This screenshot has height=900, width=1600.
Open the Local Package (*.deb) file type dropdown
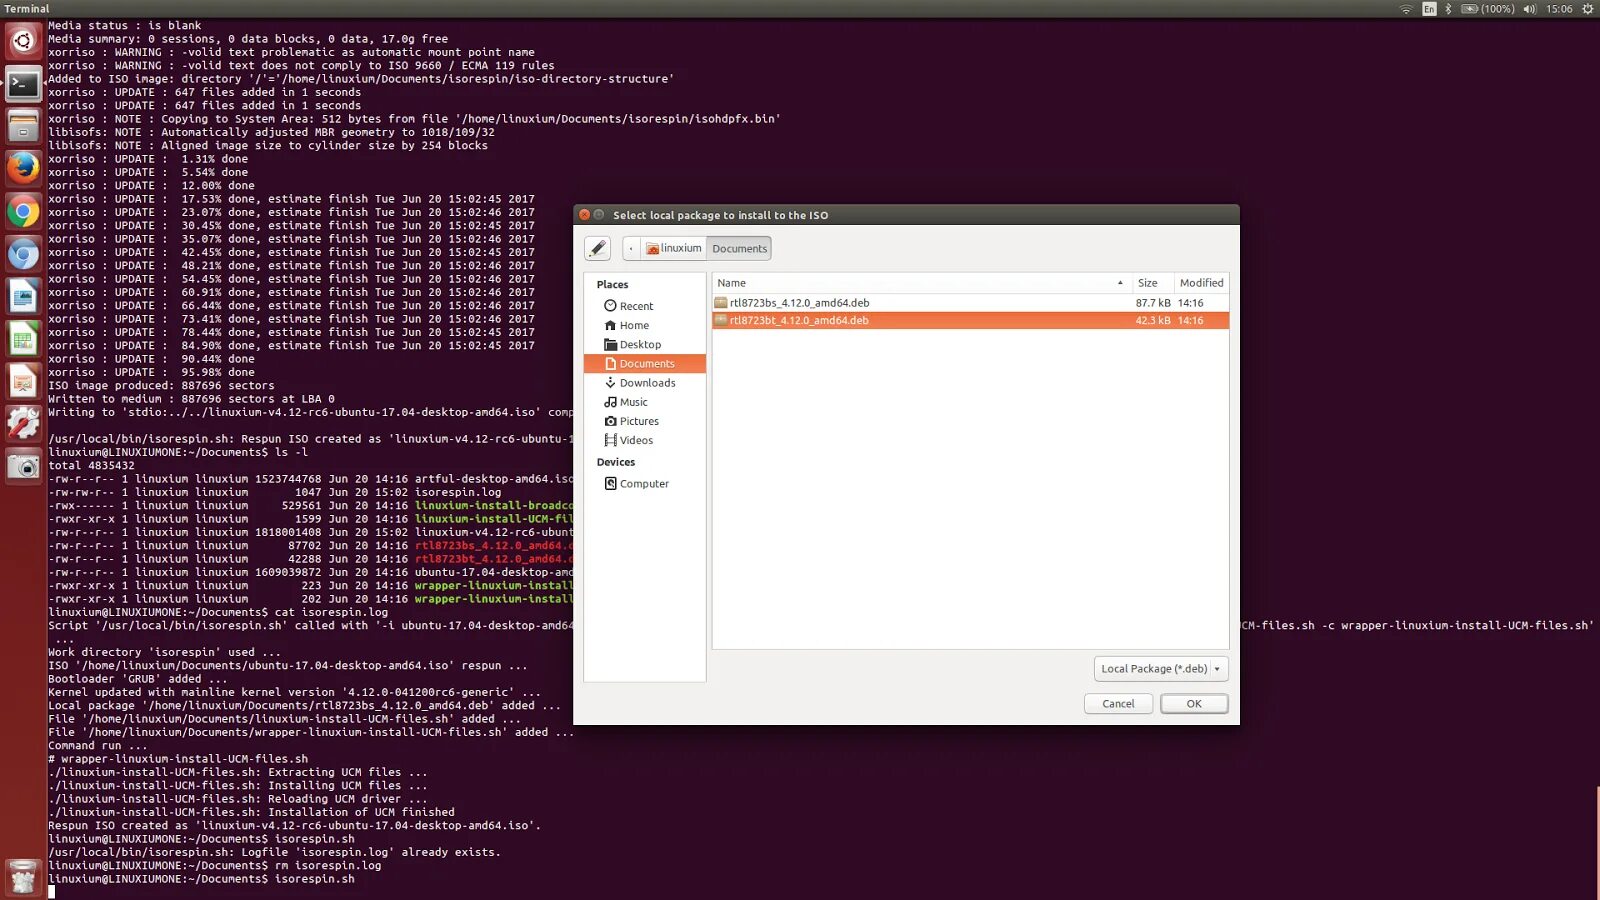pyautogui.click(x=1160, y=668)
